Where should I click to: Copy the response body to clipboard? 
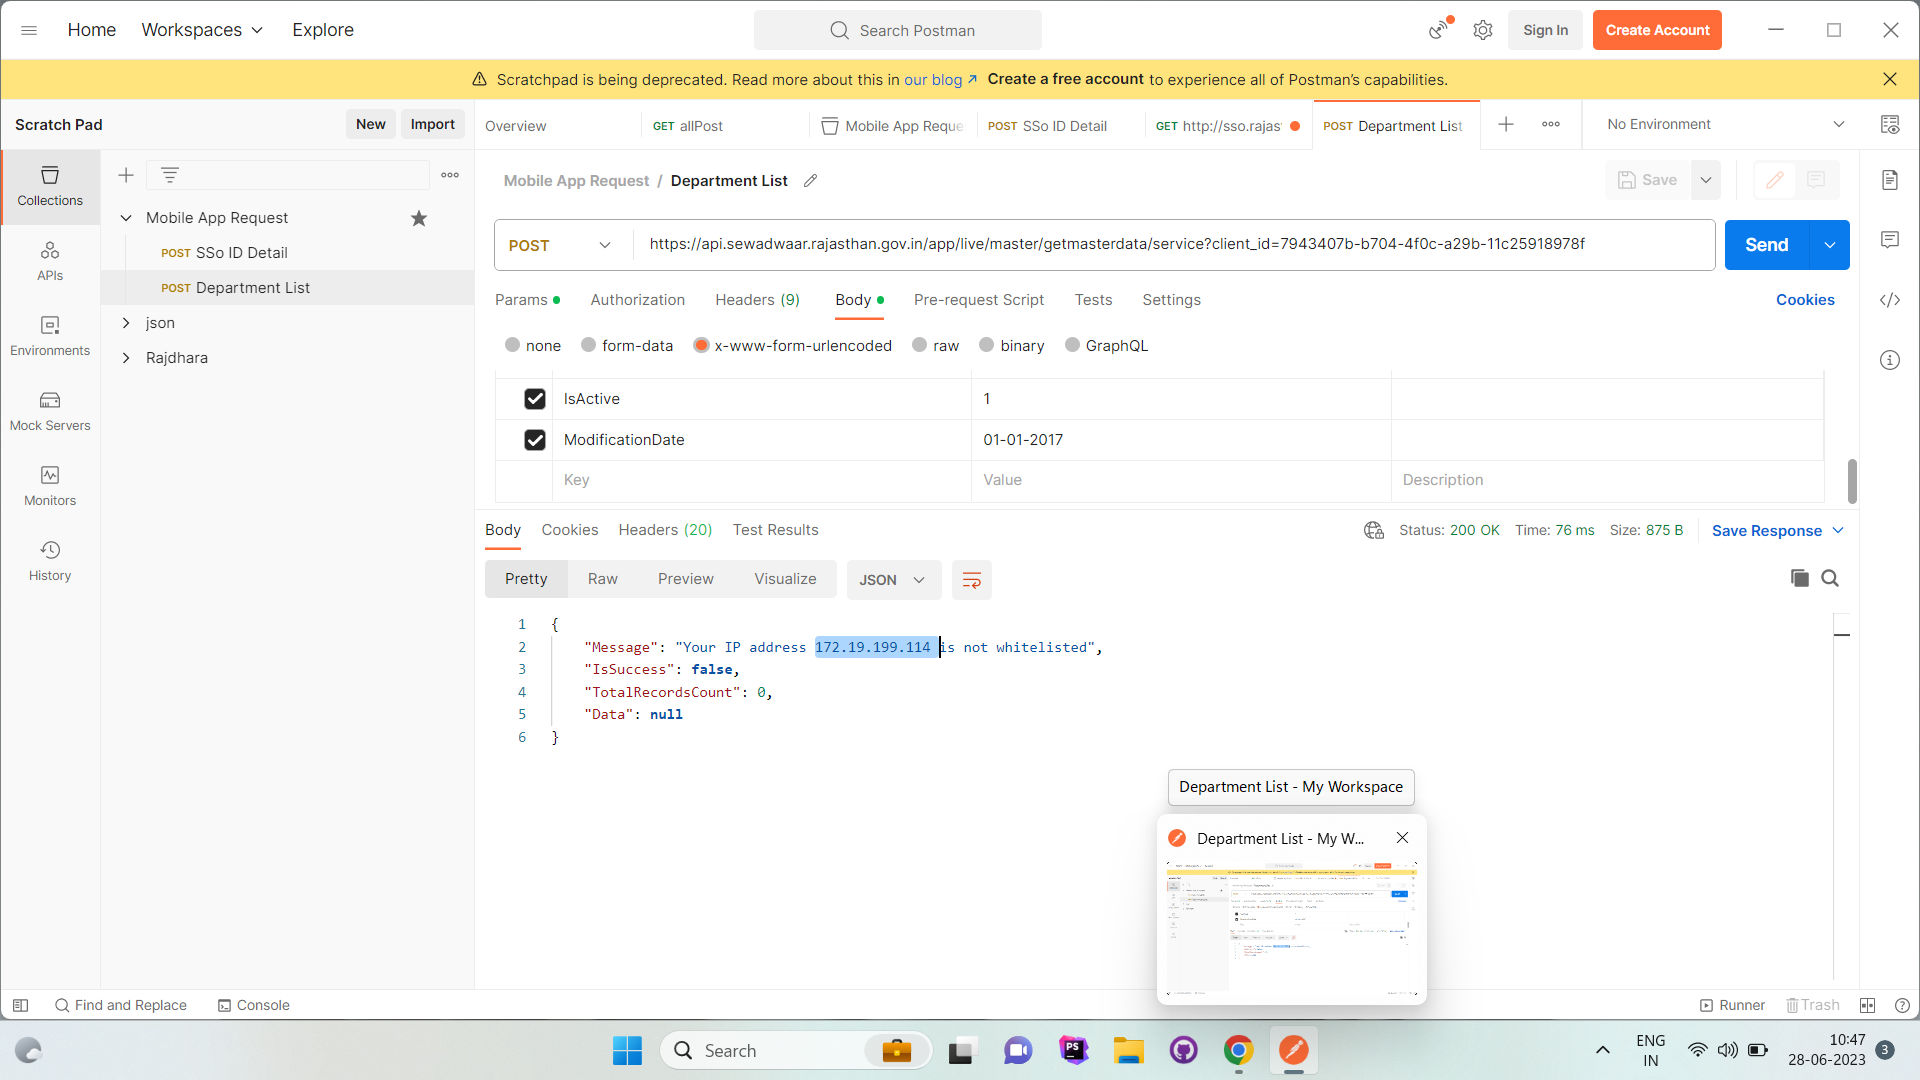click(1800, 578)
